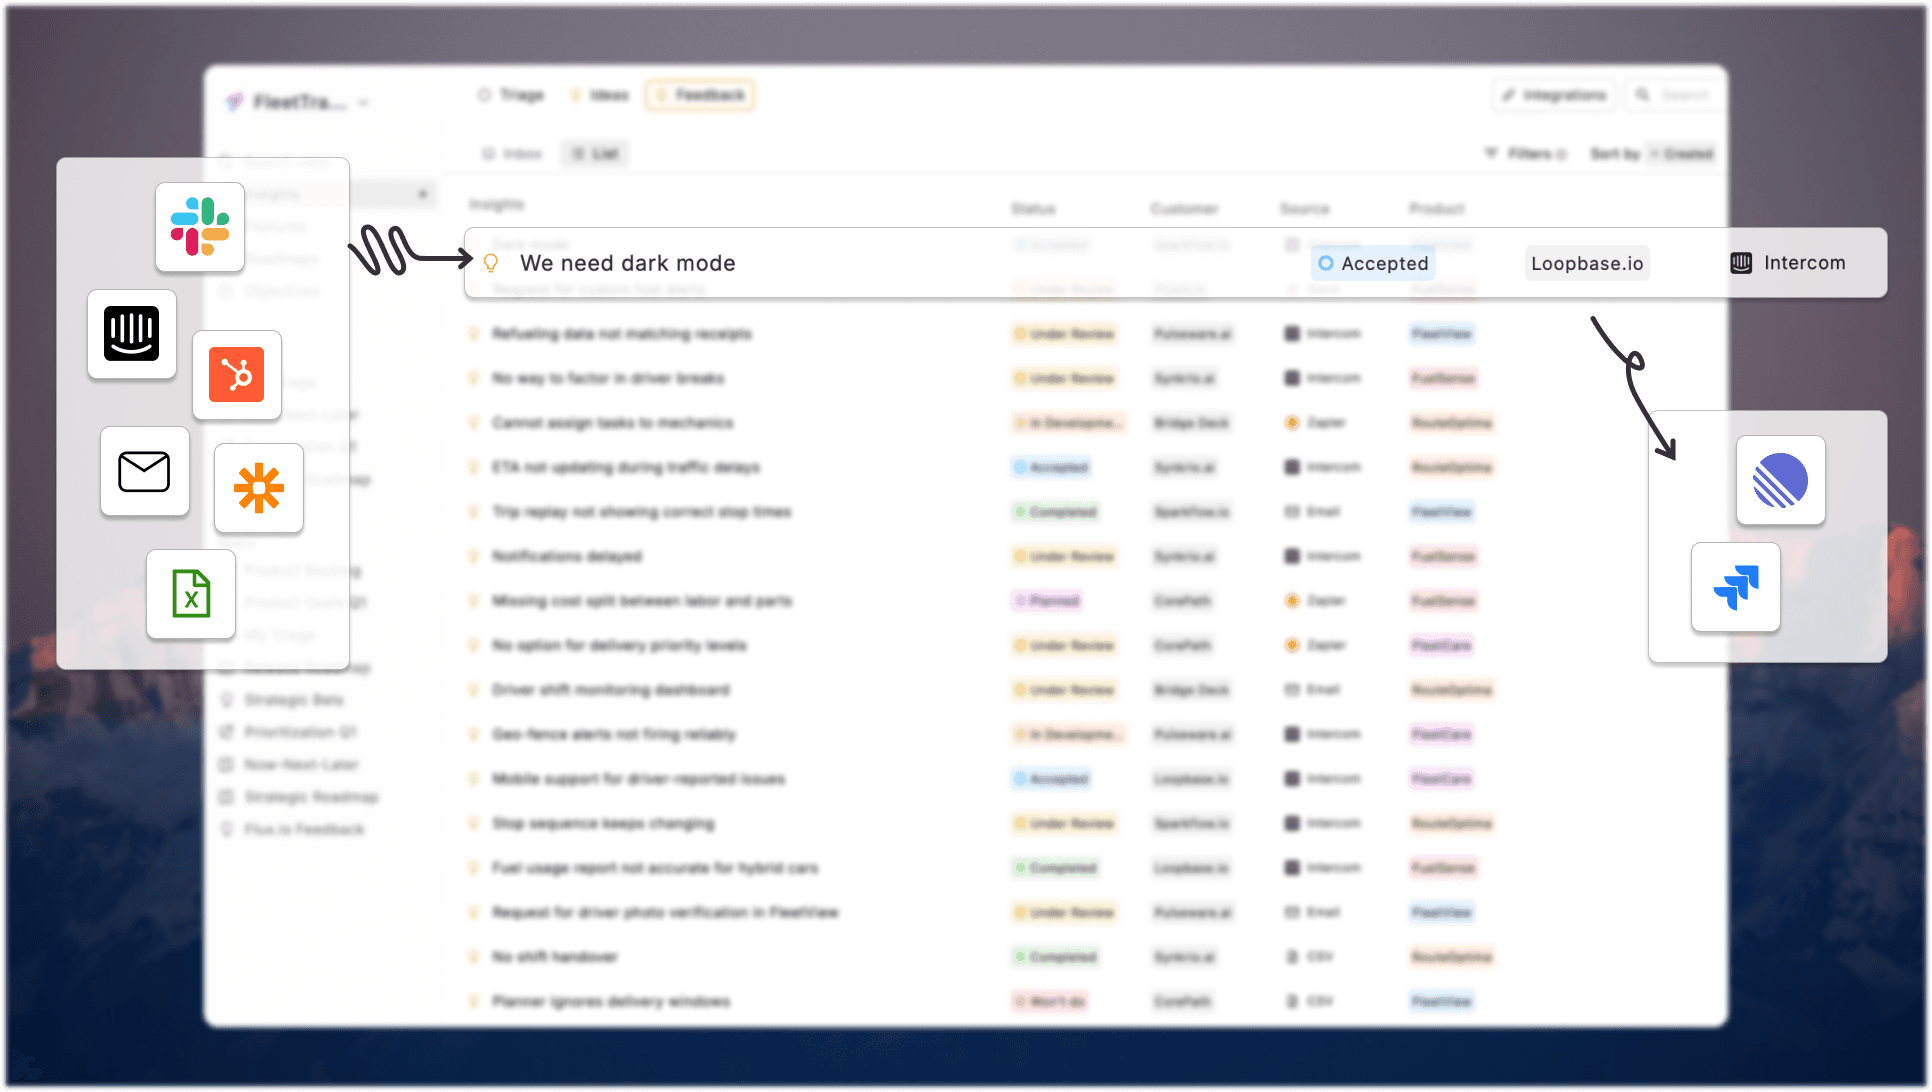
Task: Click the Status column header
Action: pos(1033,208)
